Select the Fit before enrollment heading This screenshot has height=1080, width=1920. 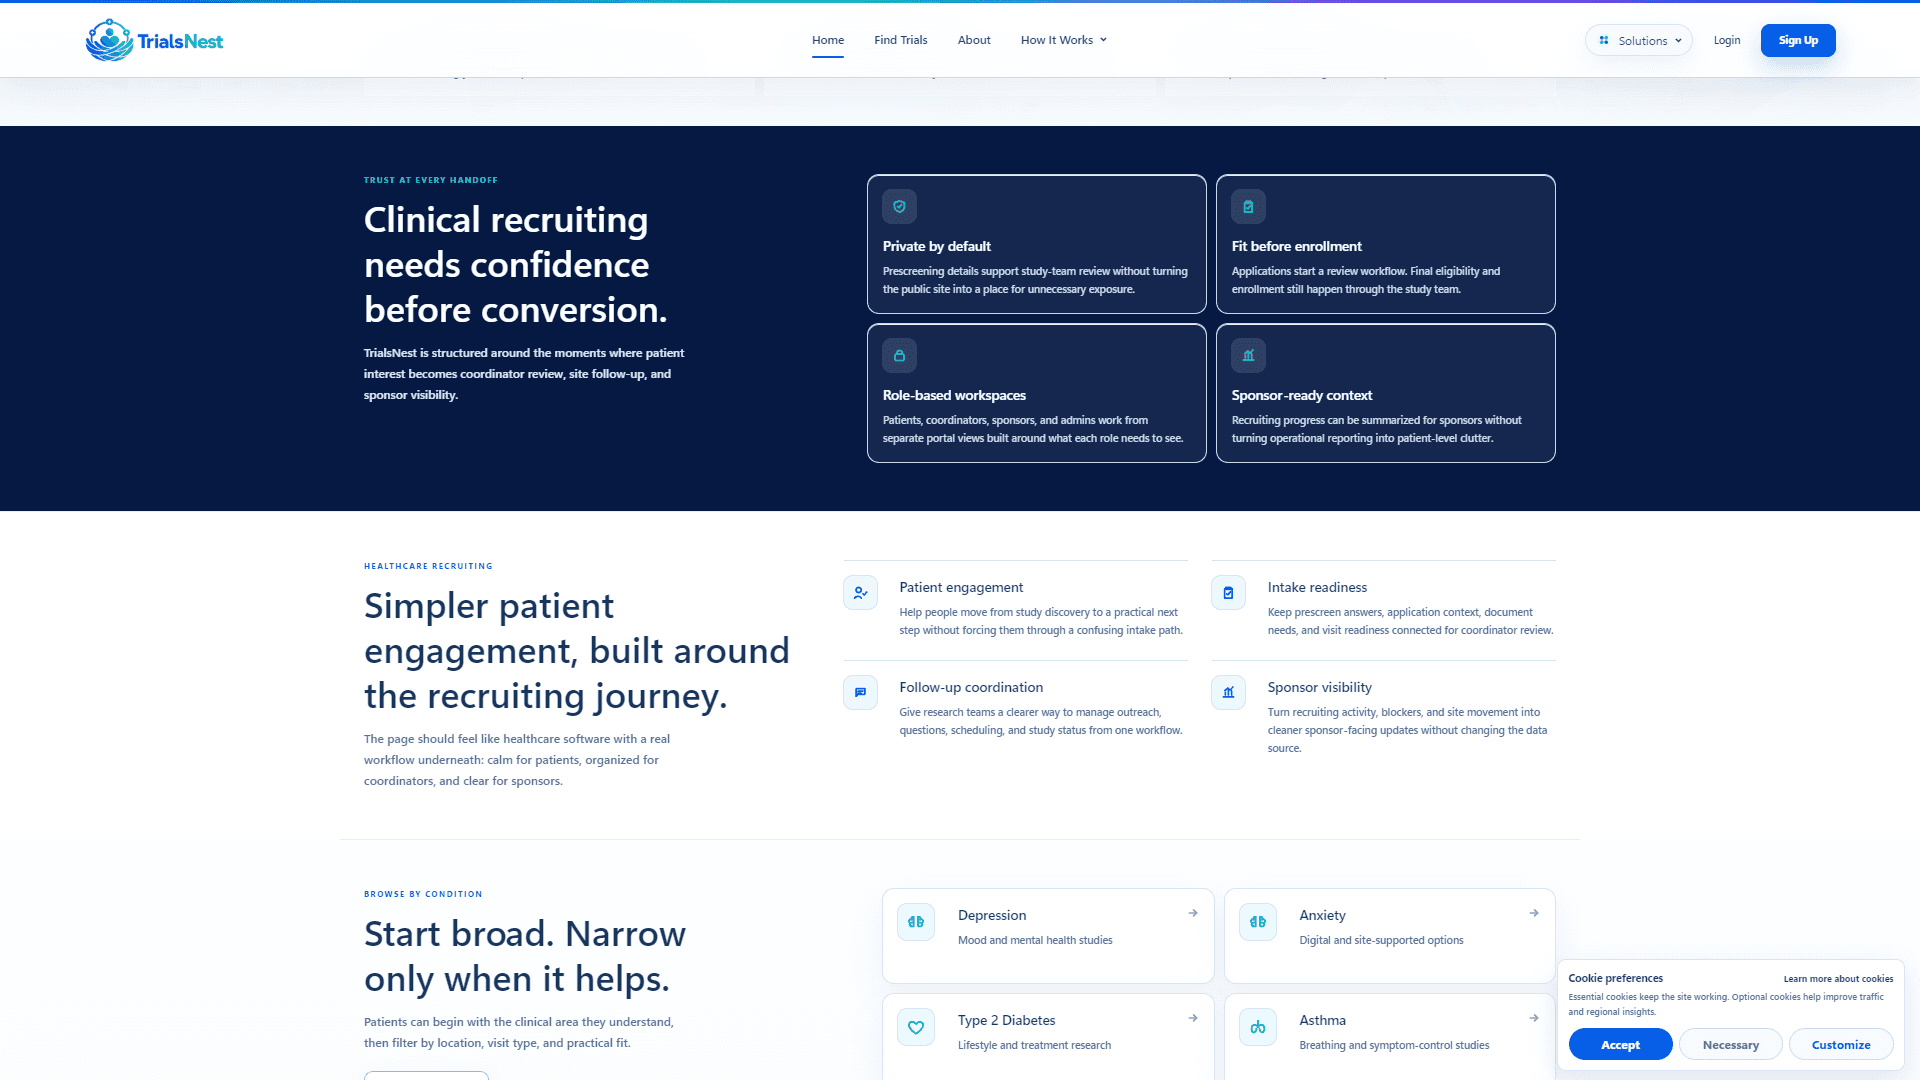(1296, 246)
